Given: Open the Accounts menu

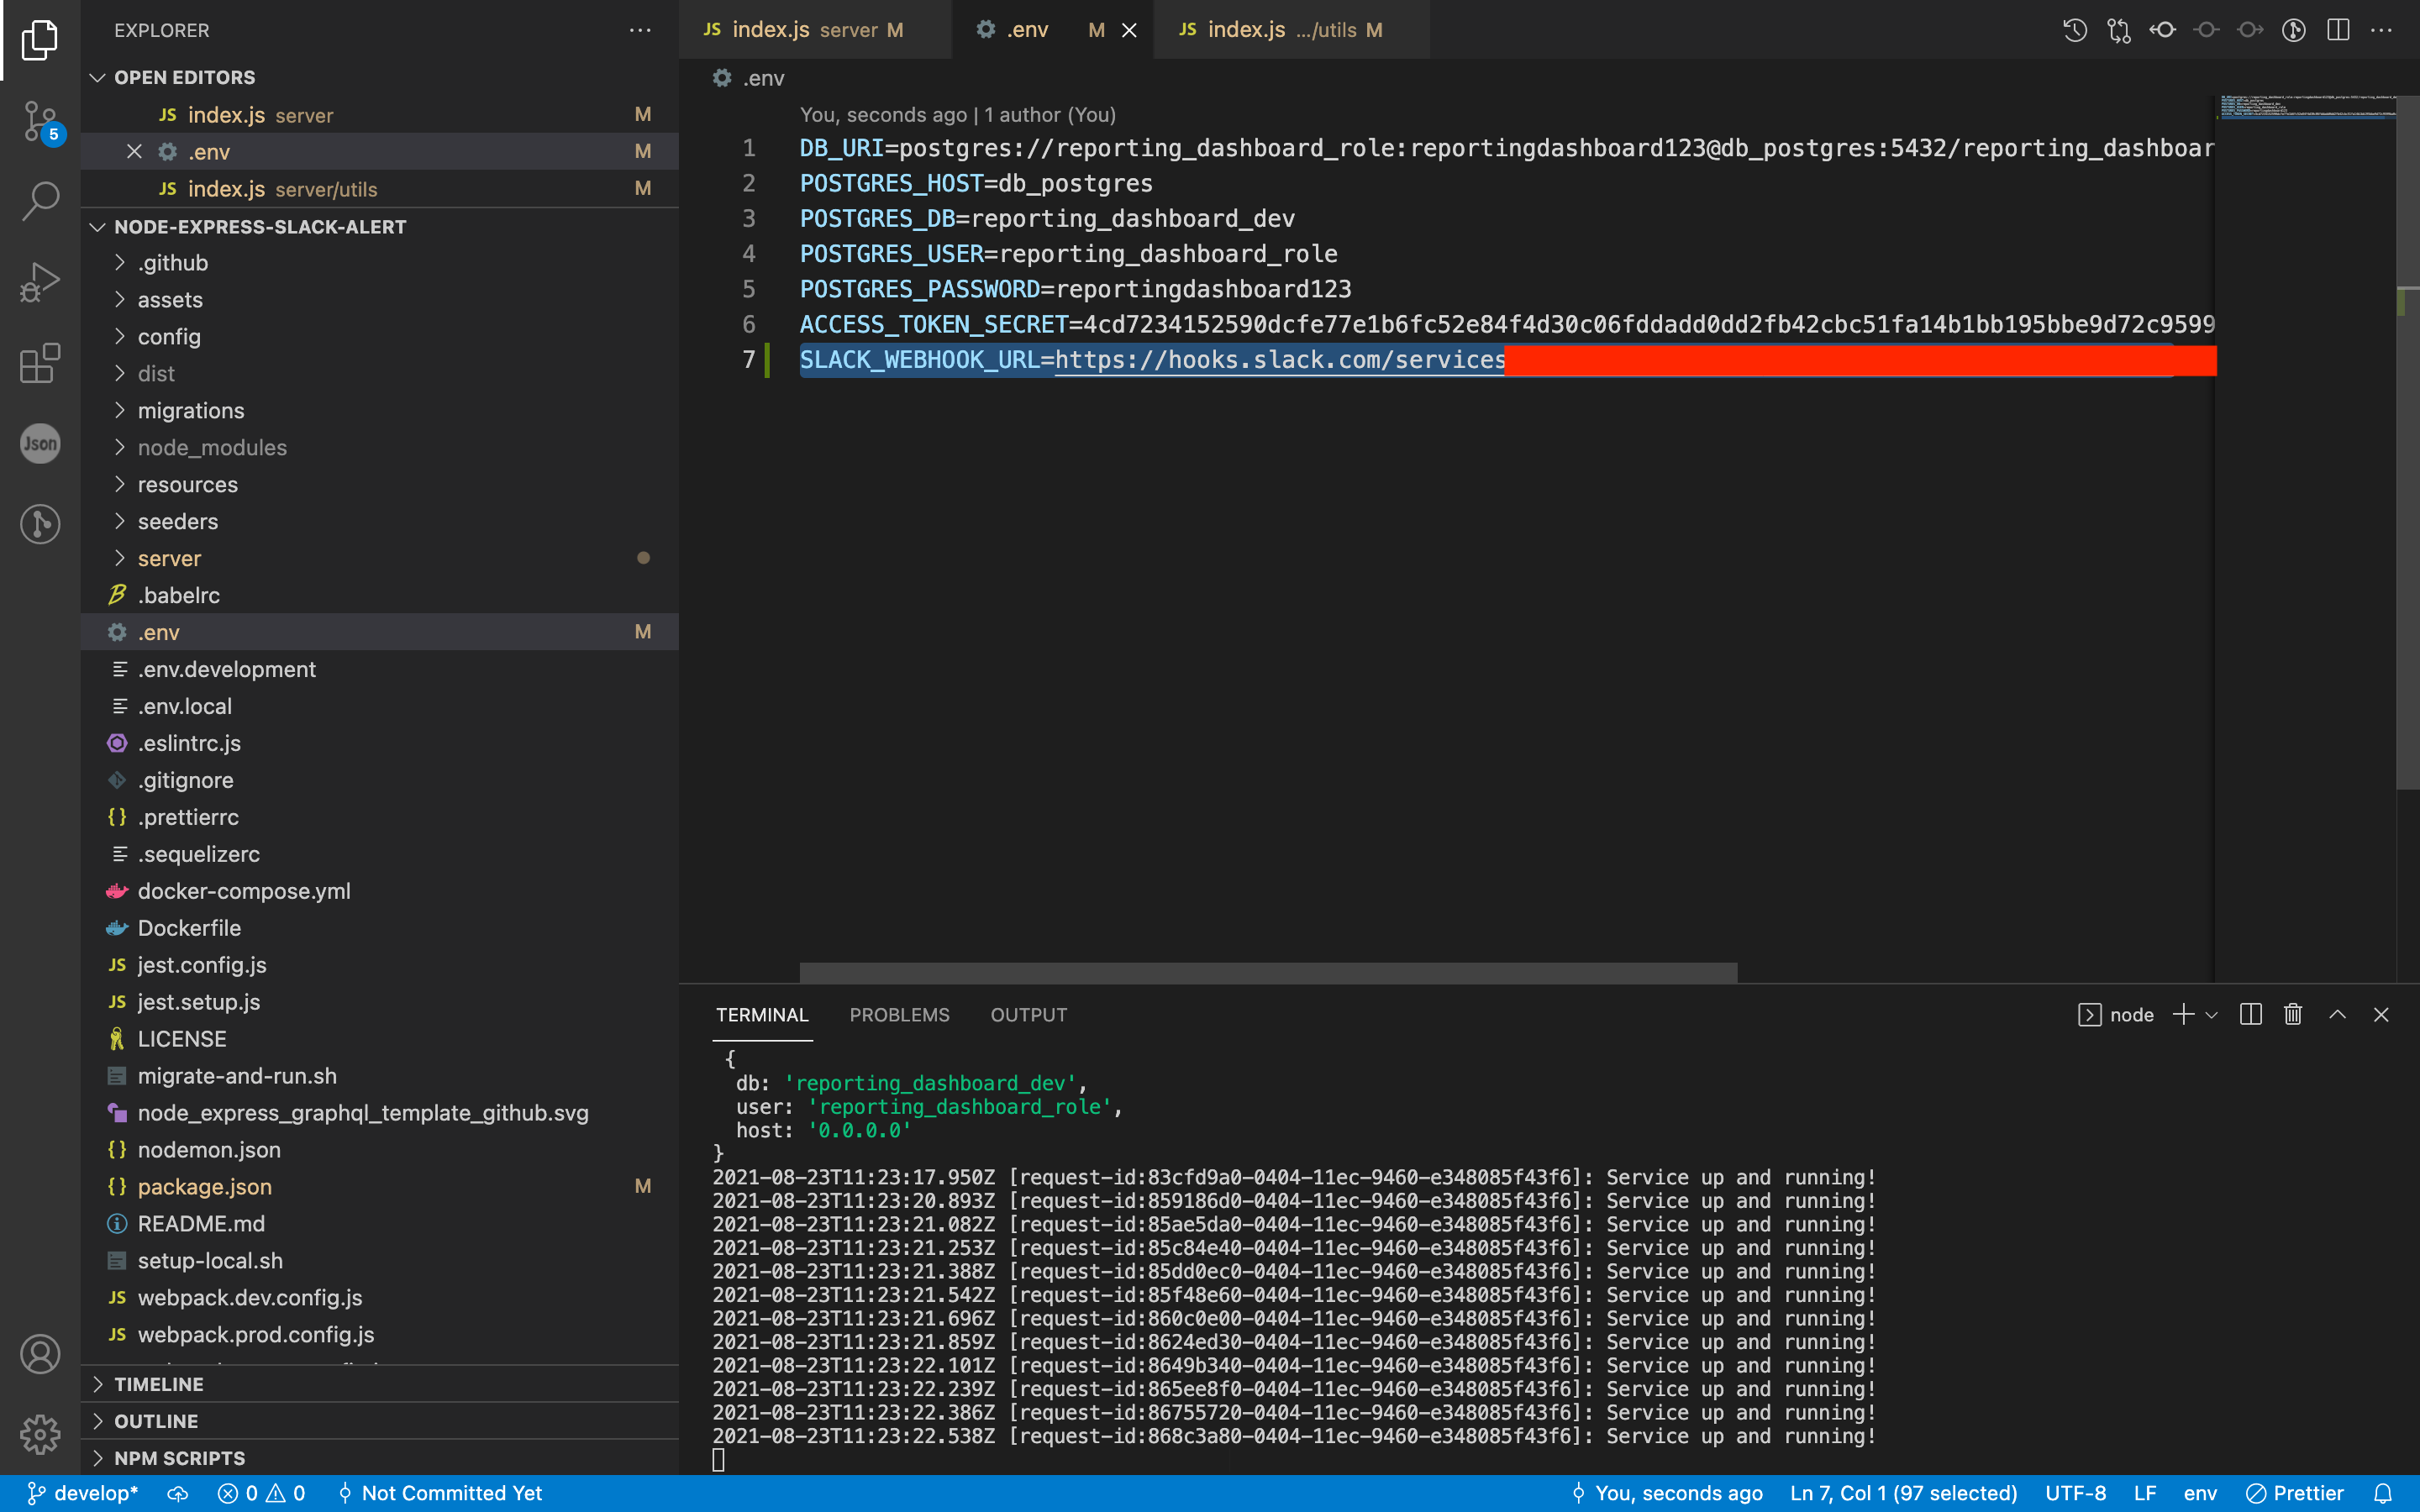Looking at the screenshot, I should 40,1354.
